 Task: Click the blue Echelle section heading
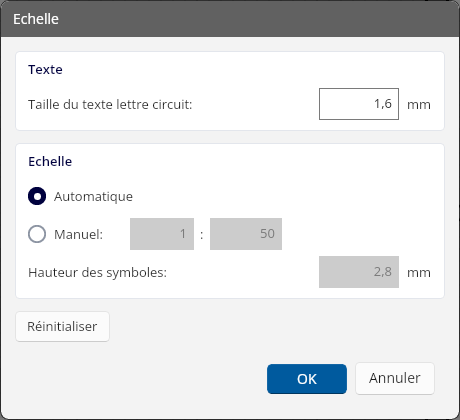pyautogui.click(x=50, y=162)
